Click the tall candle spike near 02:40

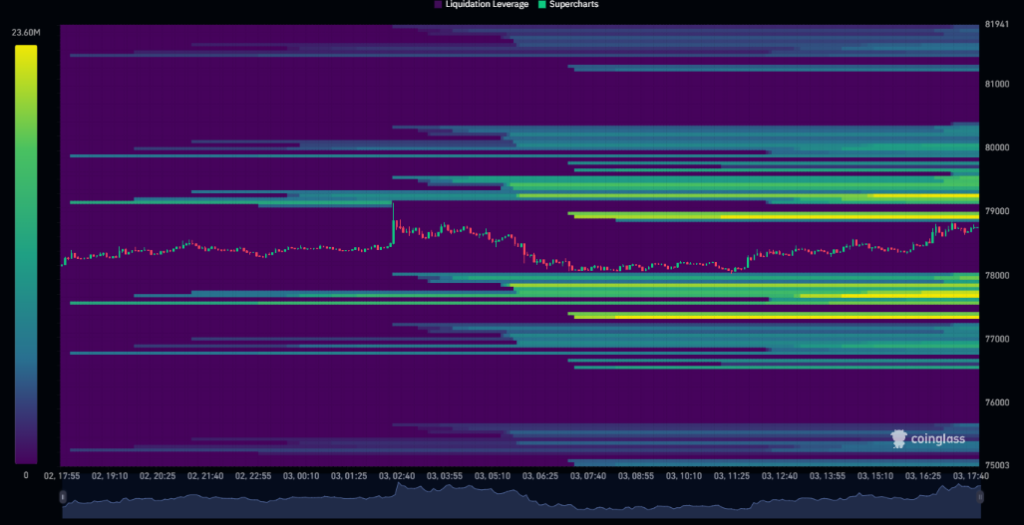[x=393, y=223]
